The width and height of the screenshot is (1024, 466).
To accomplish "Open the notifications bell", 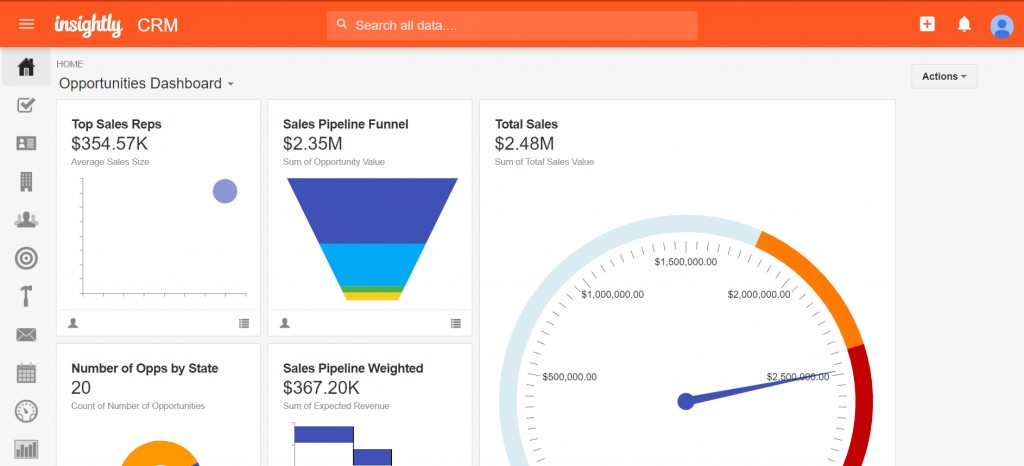I will [964, 24].
